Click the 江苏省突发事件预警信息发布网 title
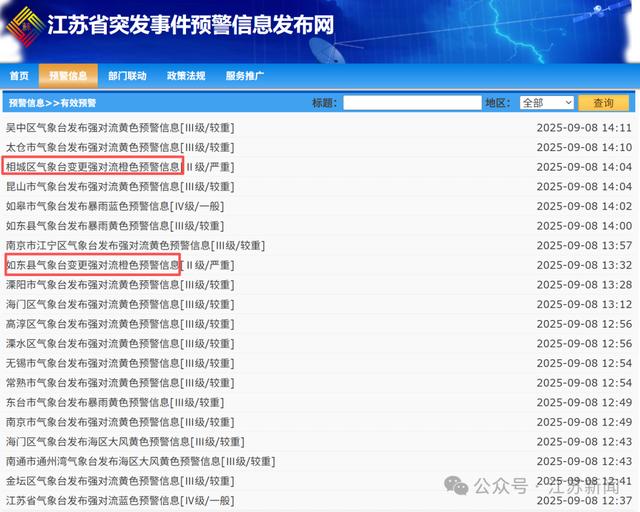 pos(191,25)
